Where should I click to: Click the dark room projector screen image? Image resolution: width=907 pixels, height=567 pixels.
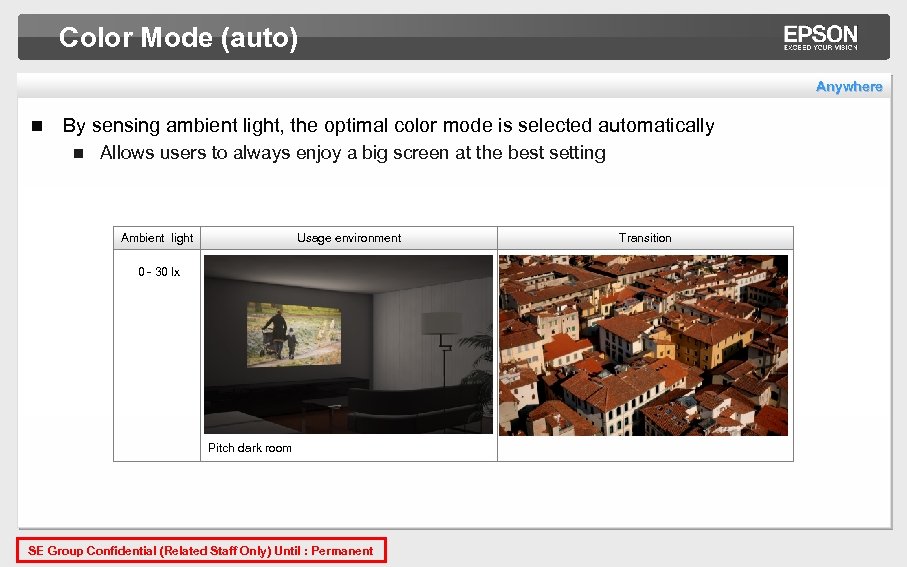tap(348, 344)
